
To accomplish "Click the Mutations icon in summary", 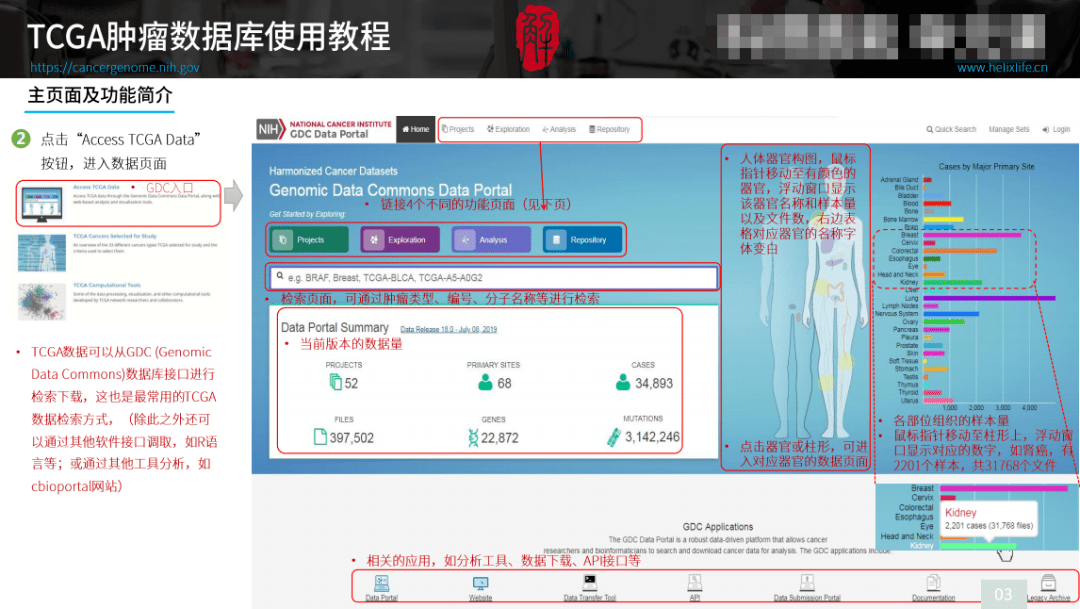I will click(613, 437).
